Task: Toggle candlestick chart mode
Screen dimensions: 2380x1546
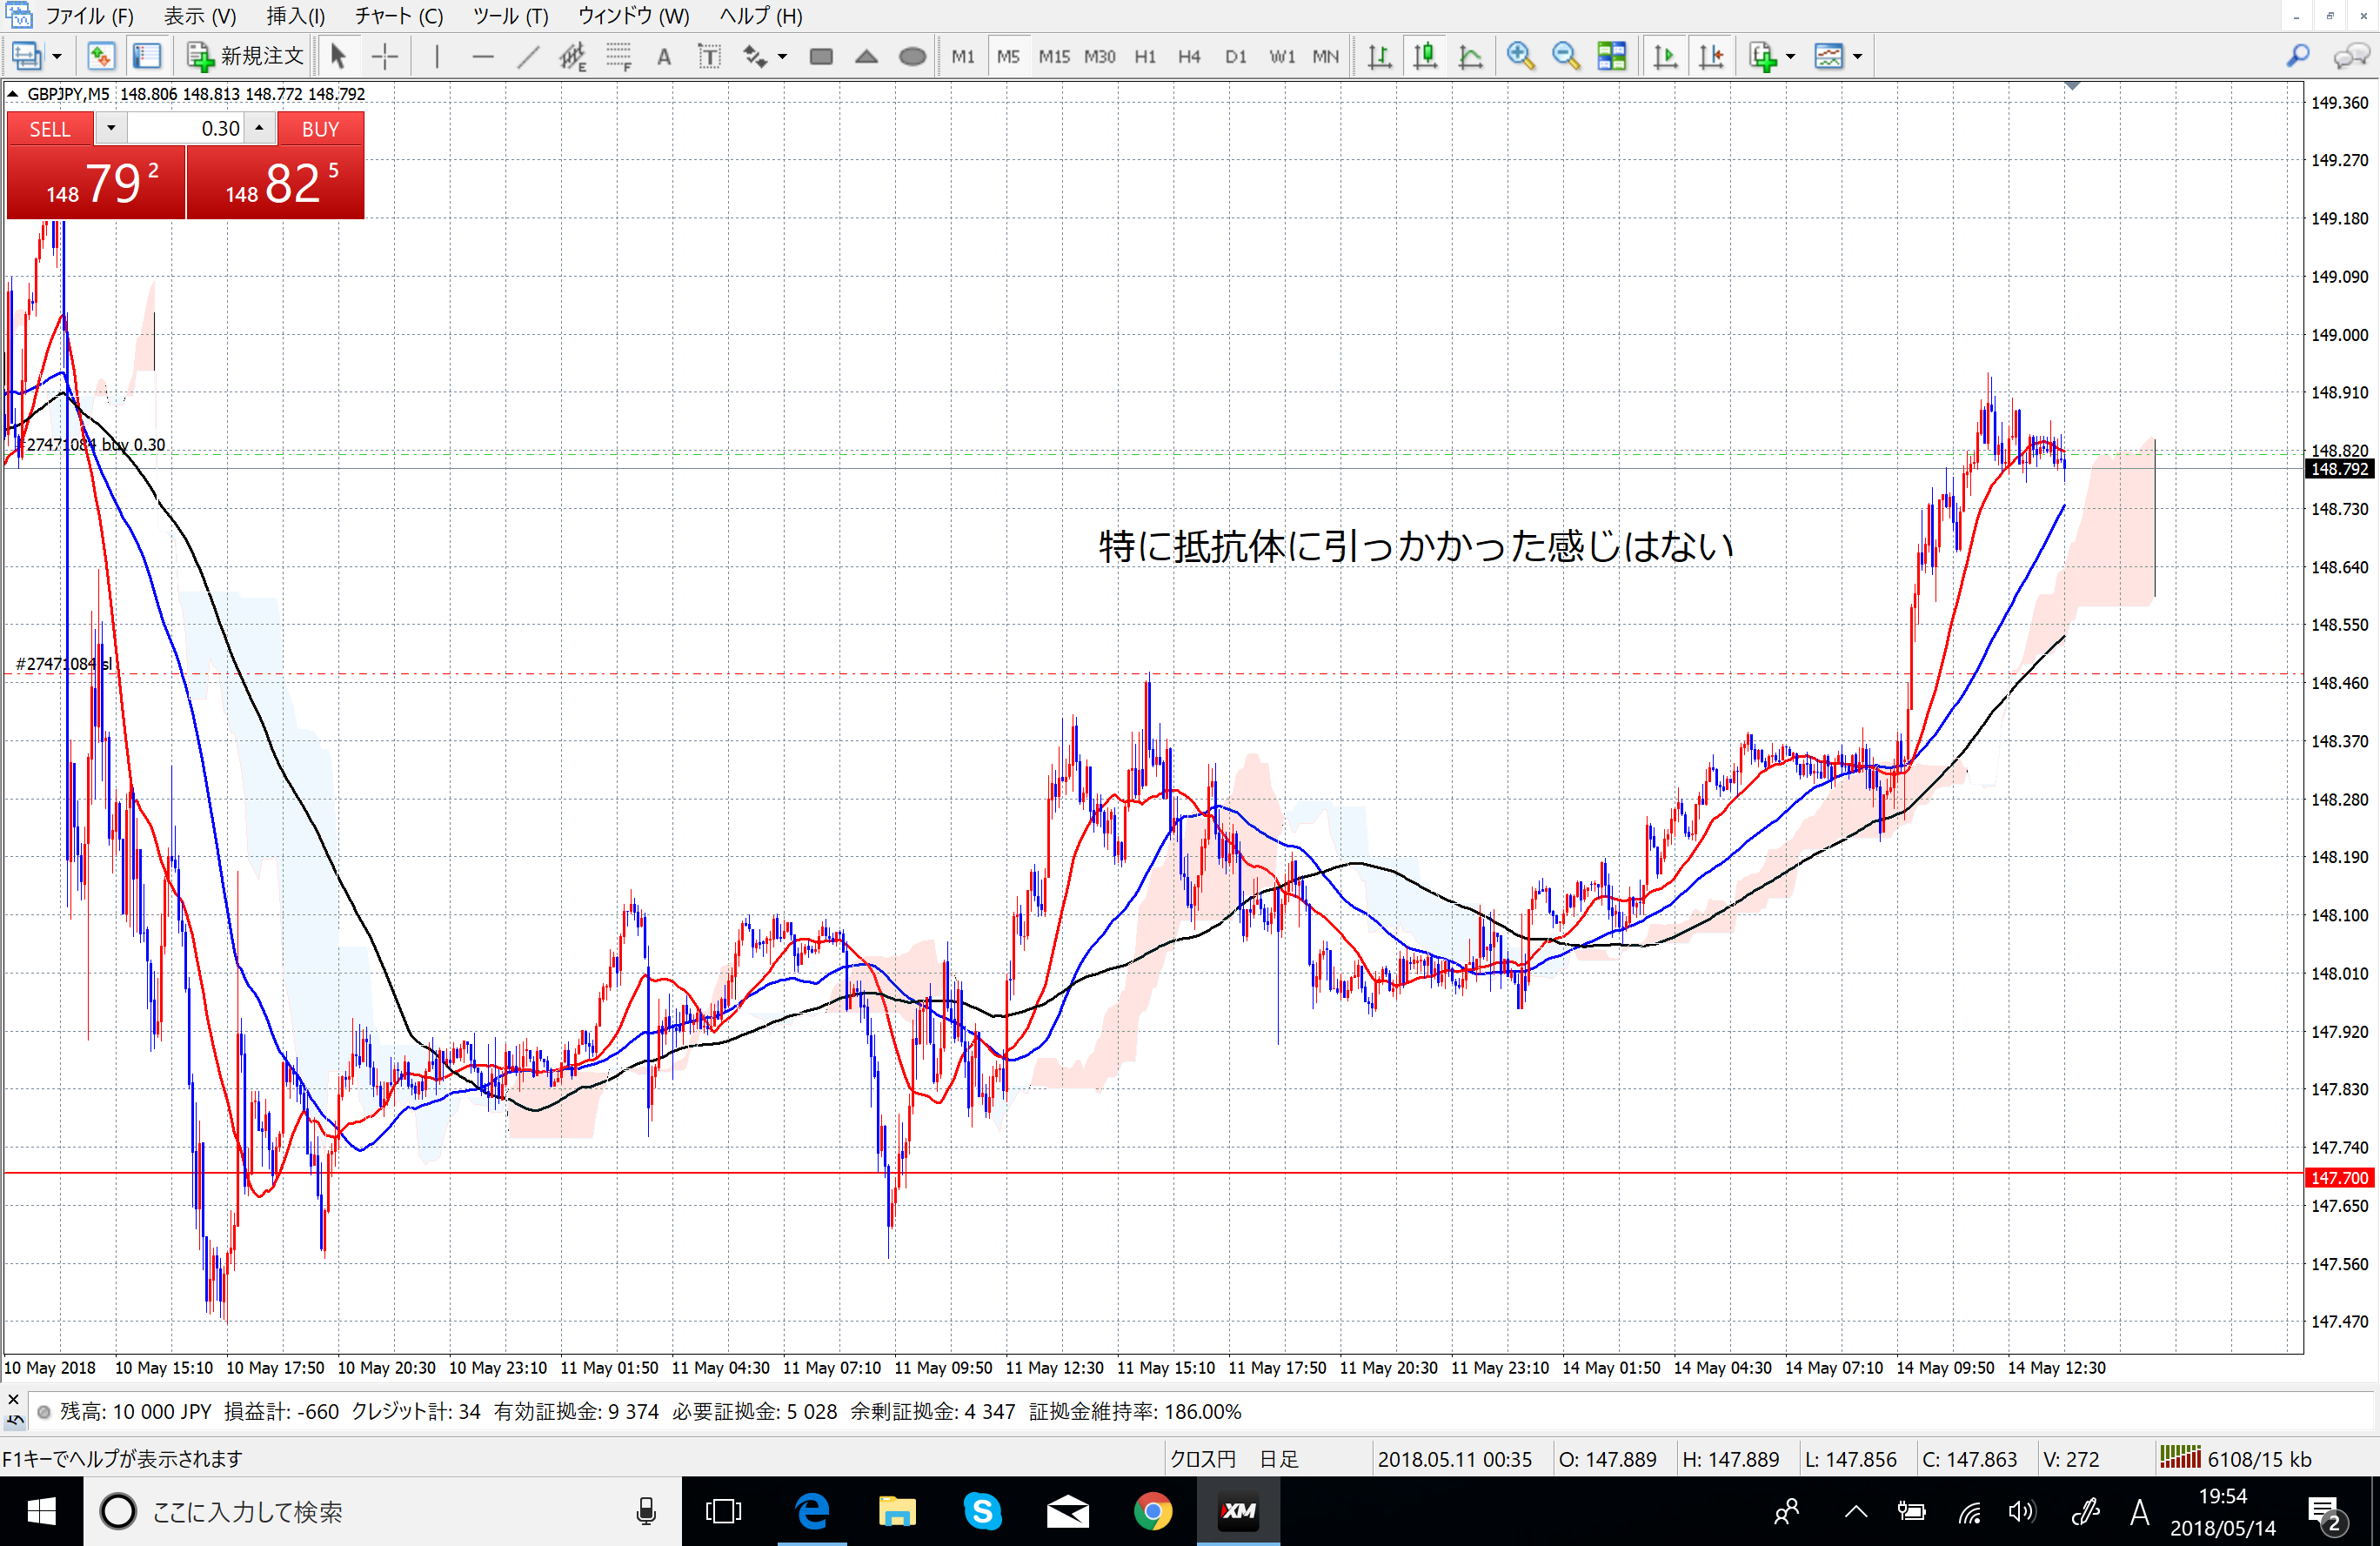Action: click(x=1425, y=57)
